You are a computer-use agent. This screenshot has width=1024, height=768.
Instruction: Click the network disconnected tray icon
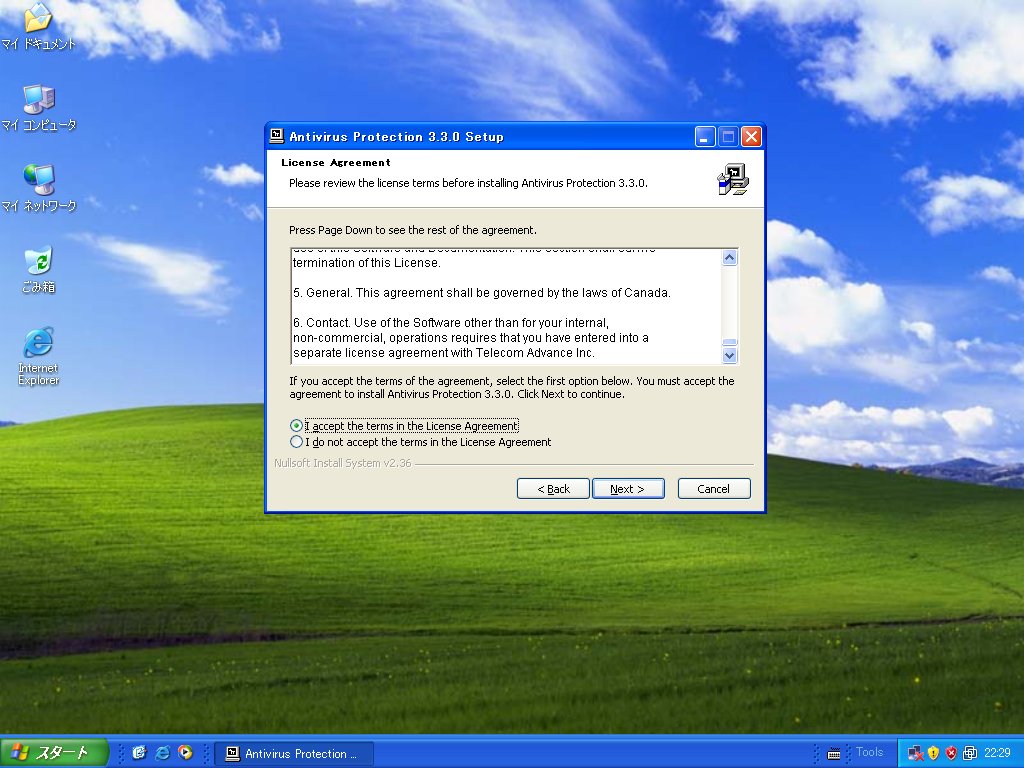916,754
